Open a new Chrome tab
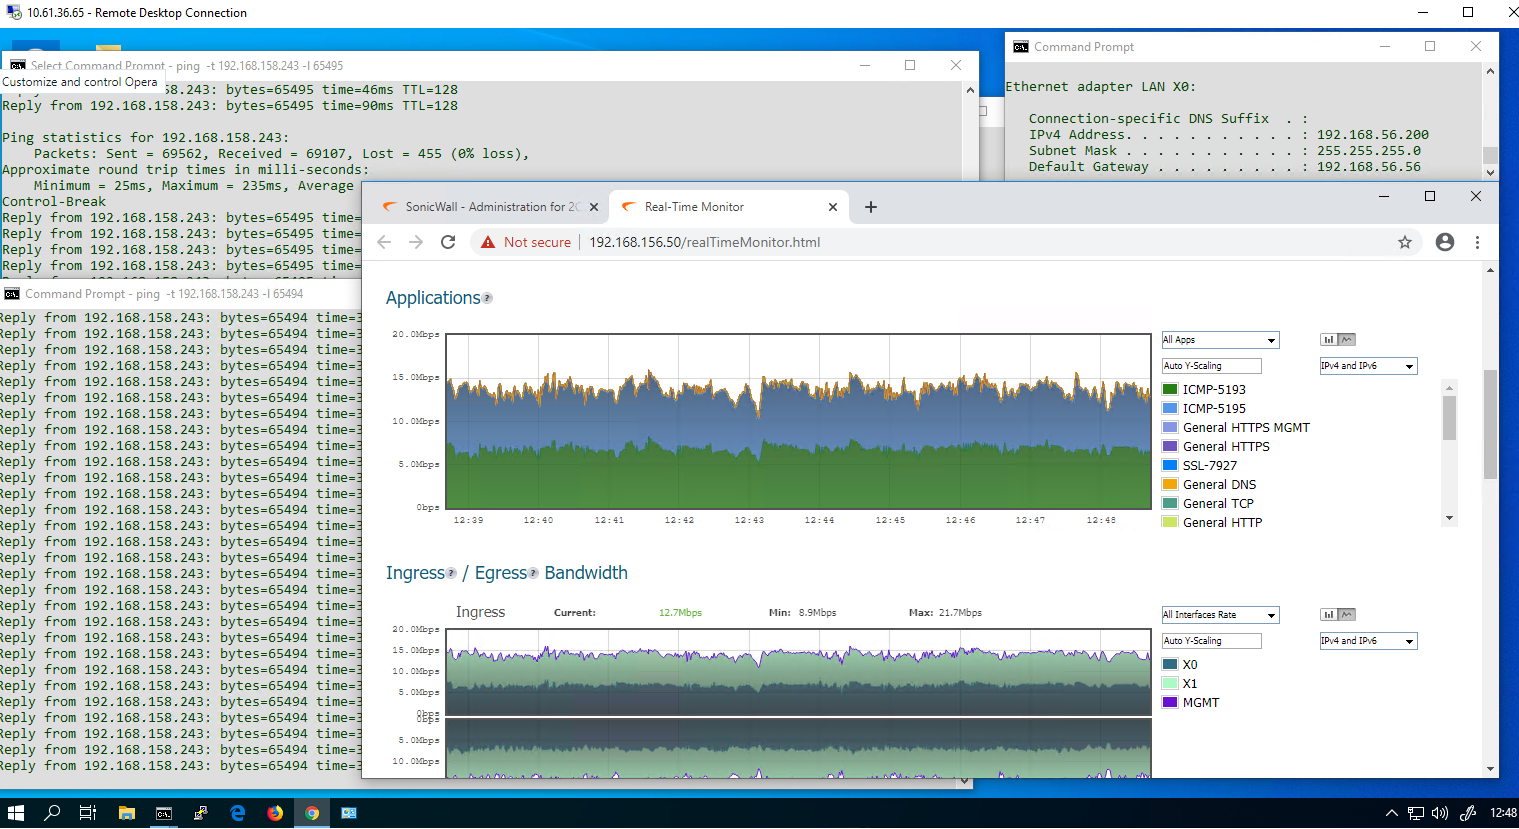 [x=871, y=207]
